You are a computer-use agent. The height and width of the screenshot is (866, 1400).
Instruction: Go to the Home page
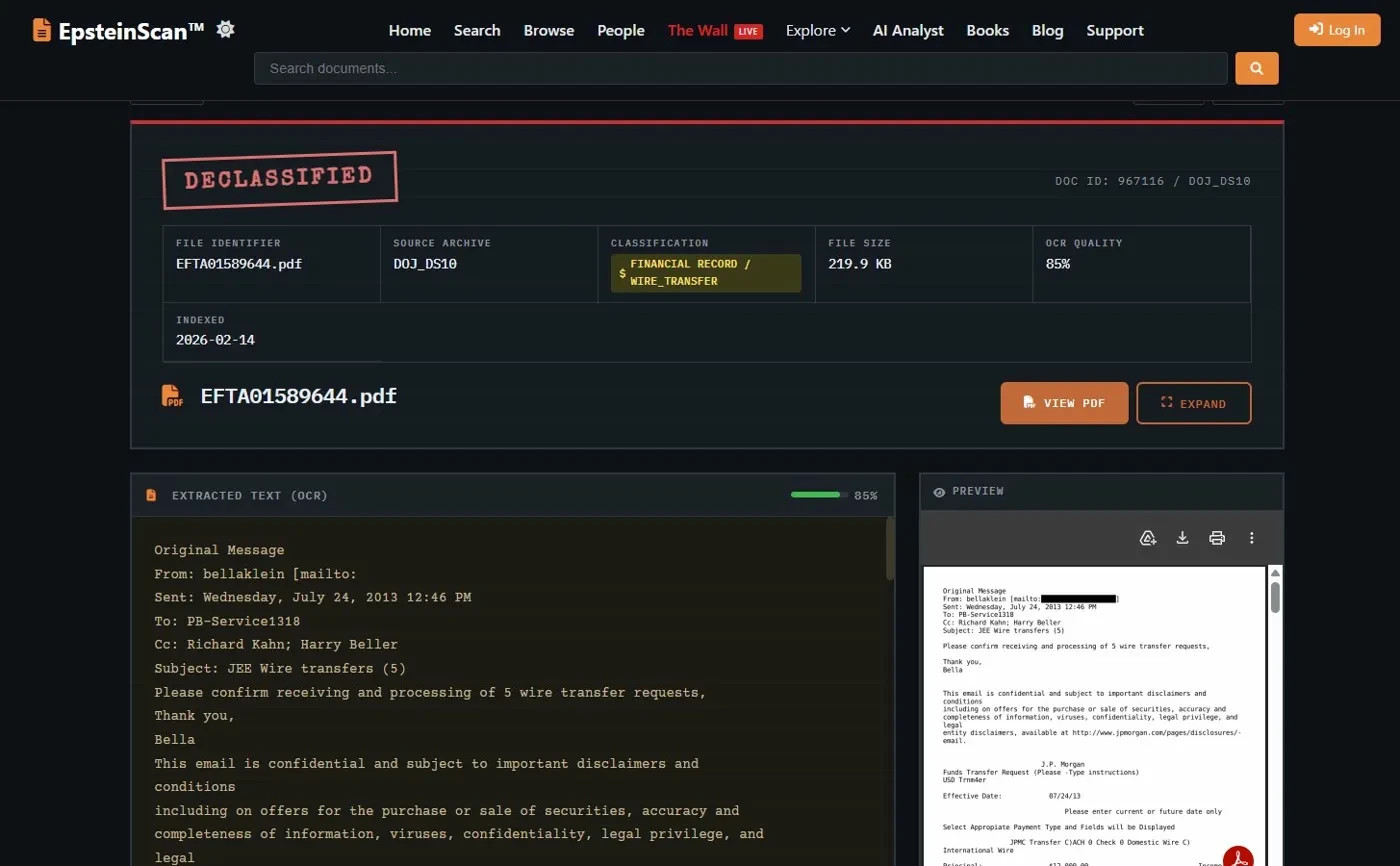tap(410, 30)
